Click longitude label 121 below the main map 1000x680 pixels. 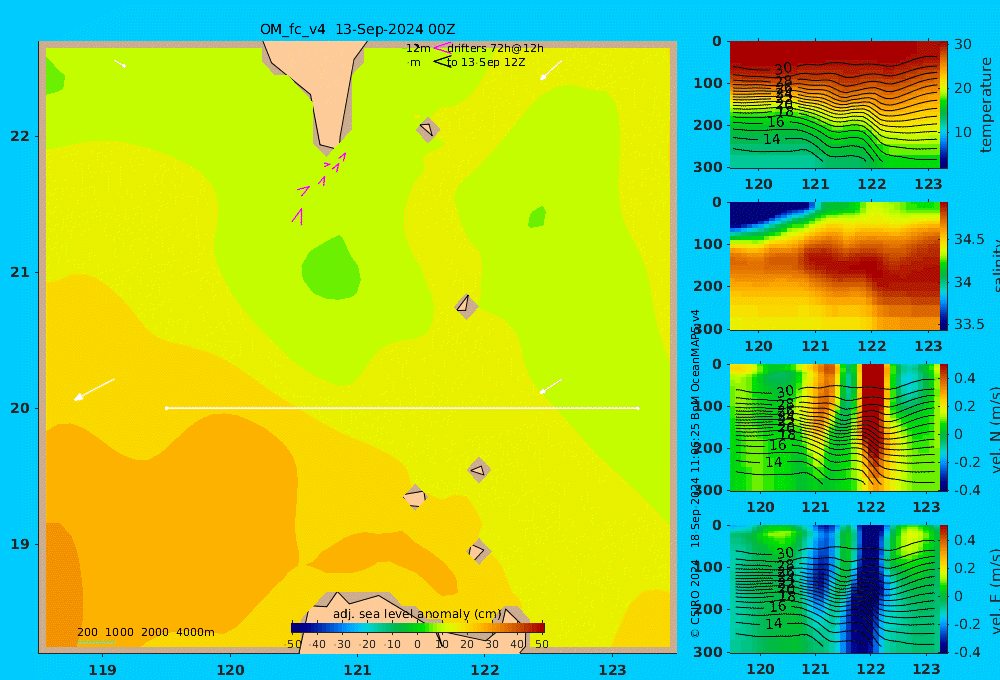click(357, 670)
